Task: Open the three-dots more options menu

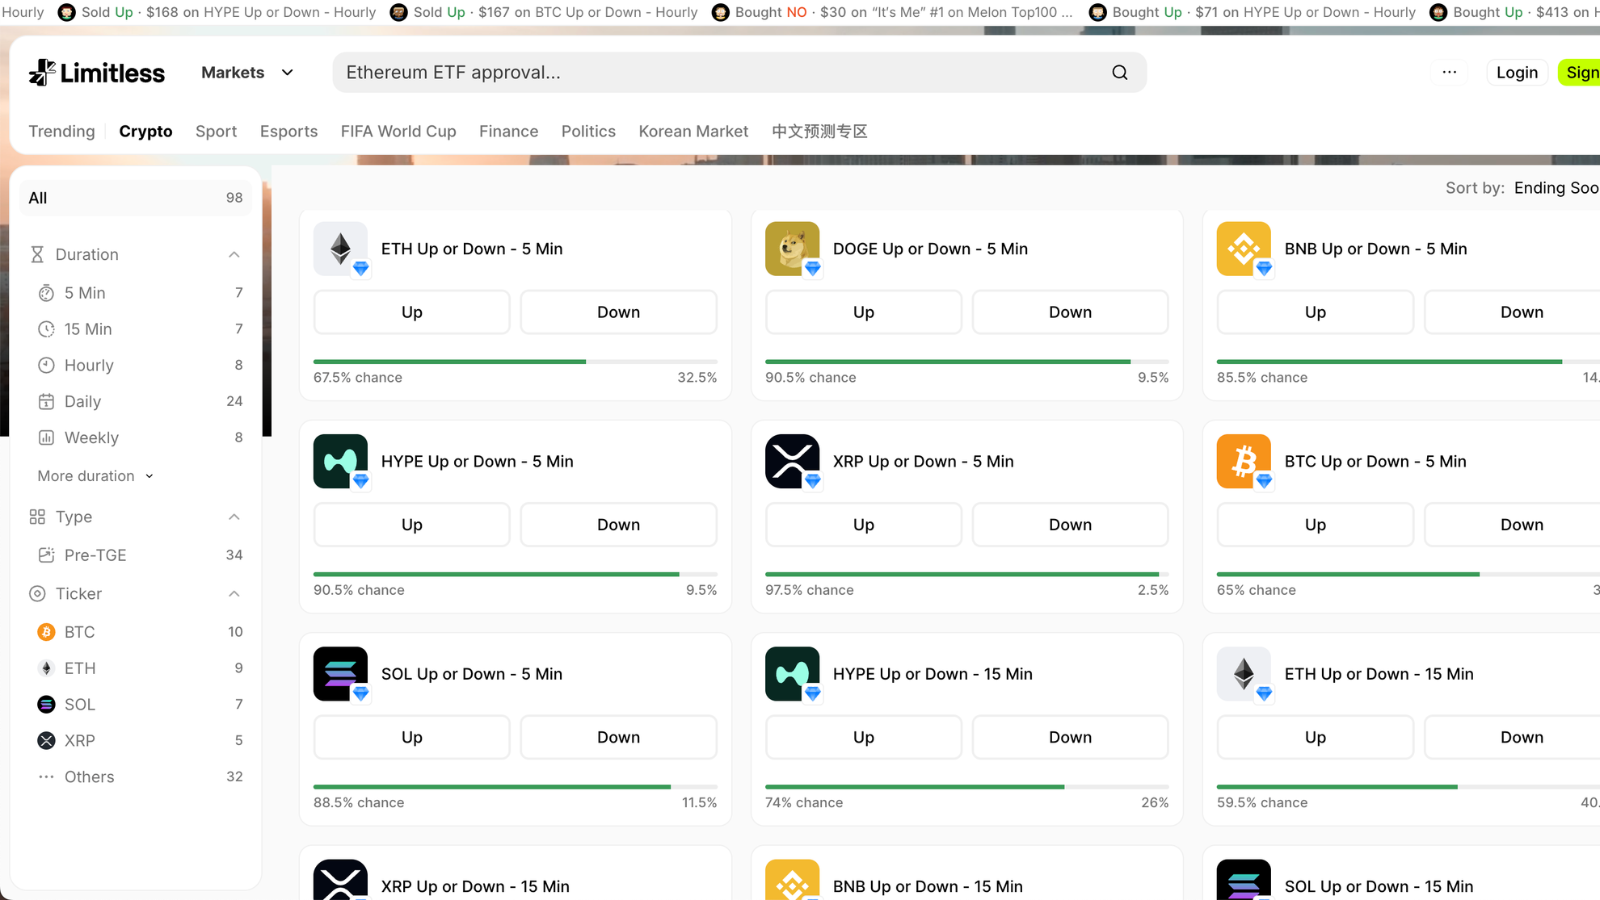Action: (x=1449, y=72)
